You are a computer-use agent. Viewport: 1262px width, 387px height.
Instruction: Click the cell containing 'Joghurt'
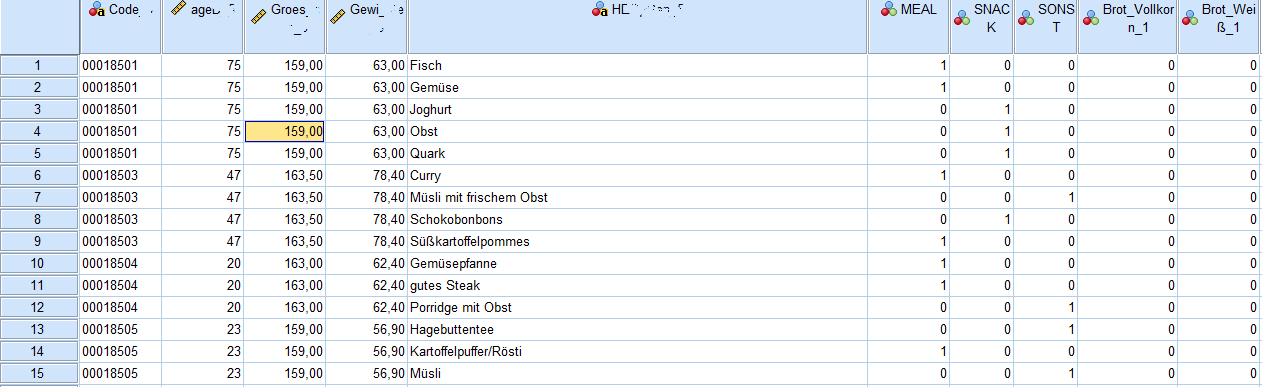point(637,110)
